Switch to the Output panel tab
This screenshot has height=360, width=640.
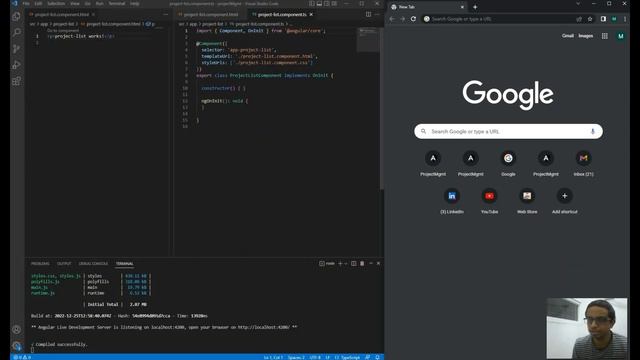[64, 264]
